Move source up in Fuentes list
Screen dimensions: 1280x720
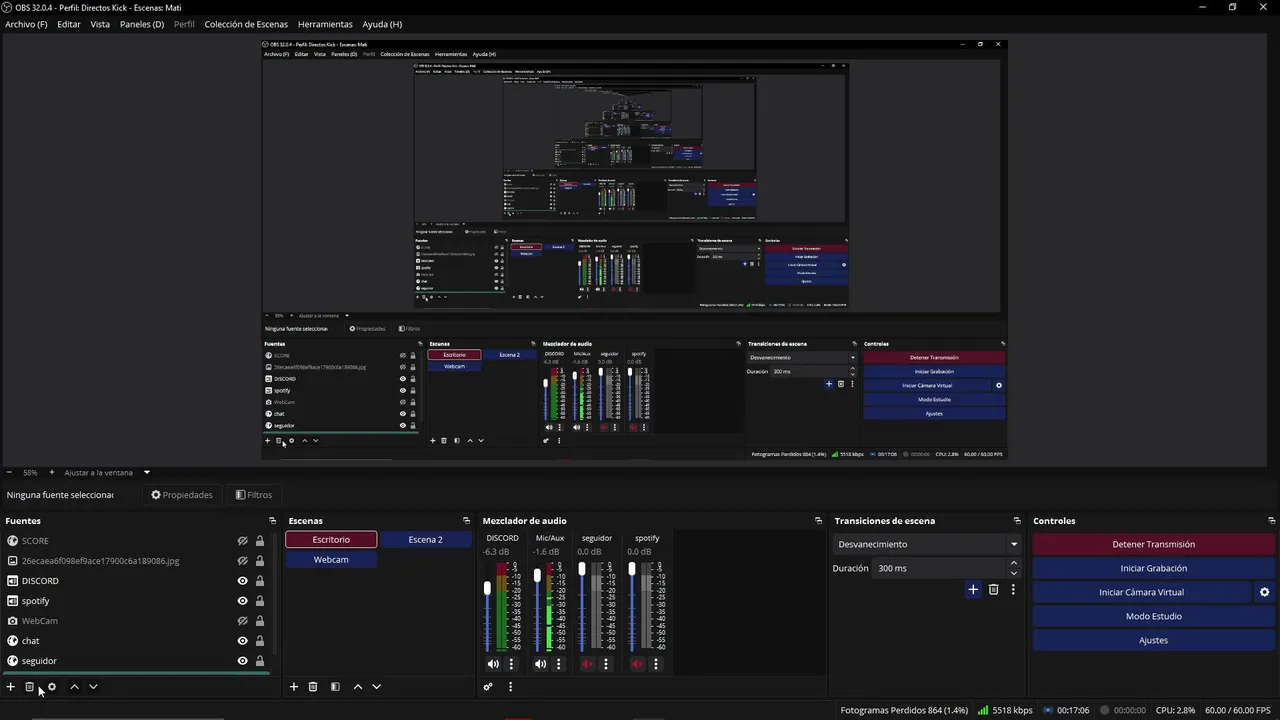pyautogui.click(x=74, y=687)
